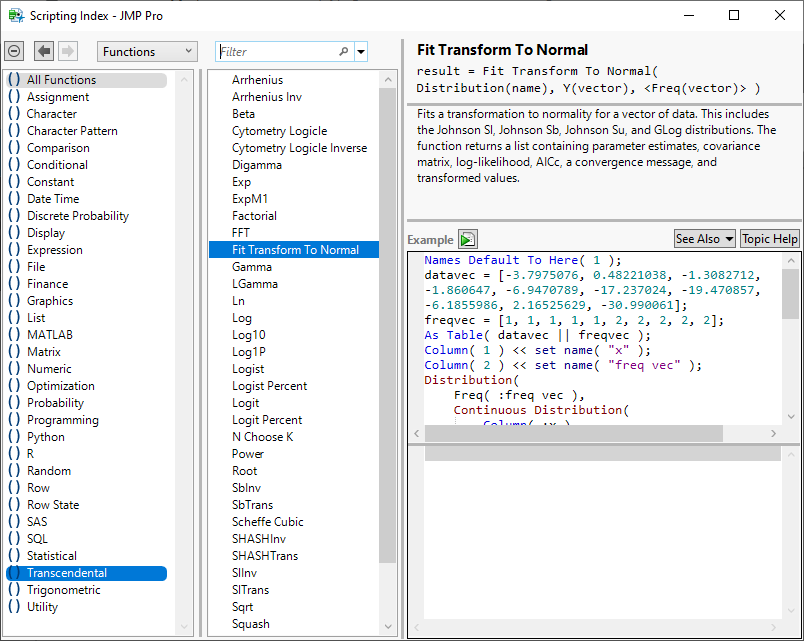804x641 pixels.
Task: Click the example code horizontal scrollbar
Action: click(573, 434)
